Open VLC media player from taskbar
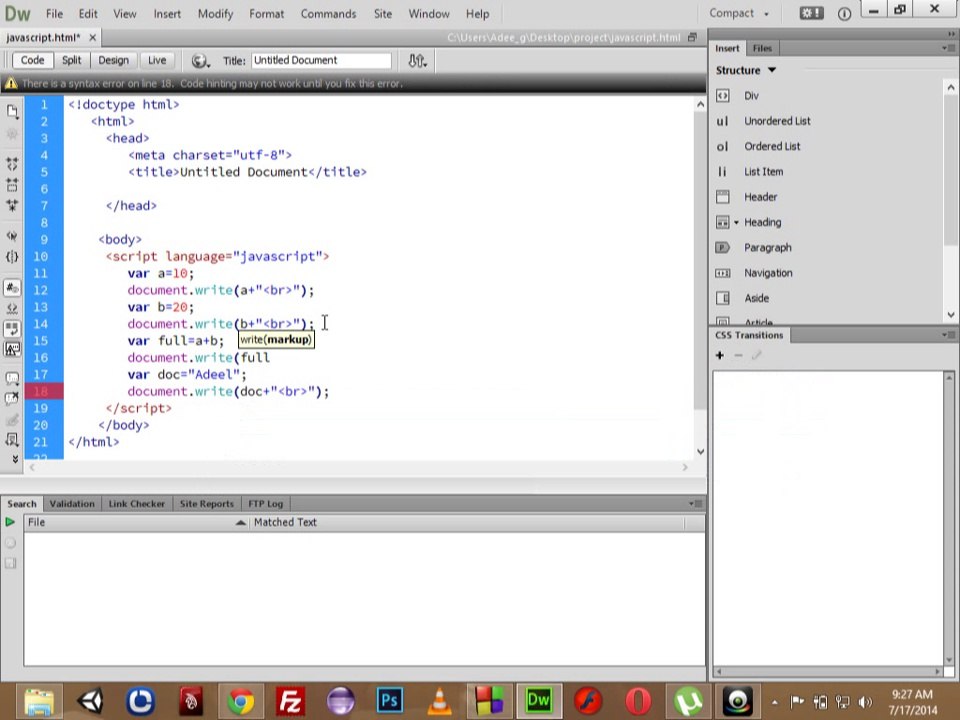Viewport: 960px width, 720px height. pyautogui.click(x=438, y=701)
